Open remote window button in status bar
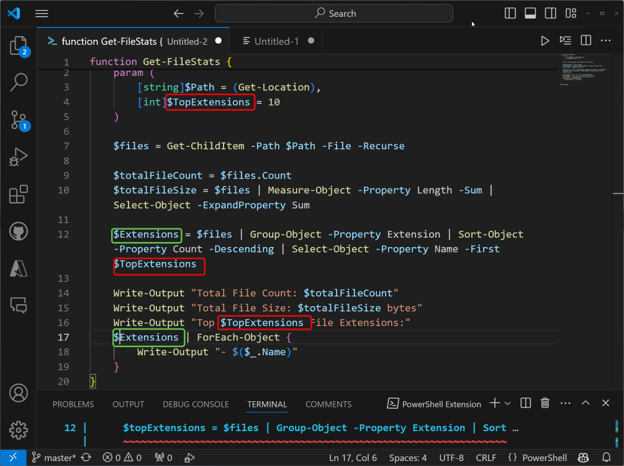This screenshot has height=466, width=624. (13, 458)
